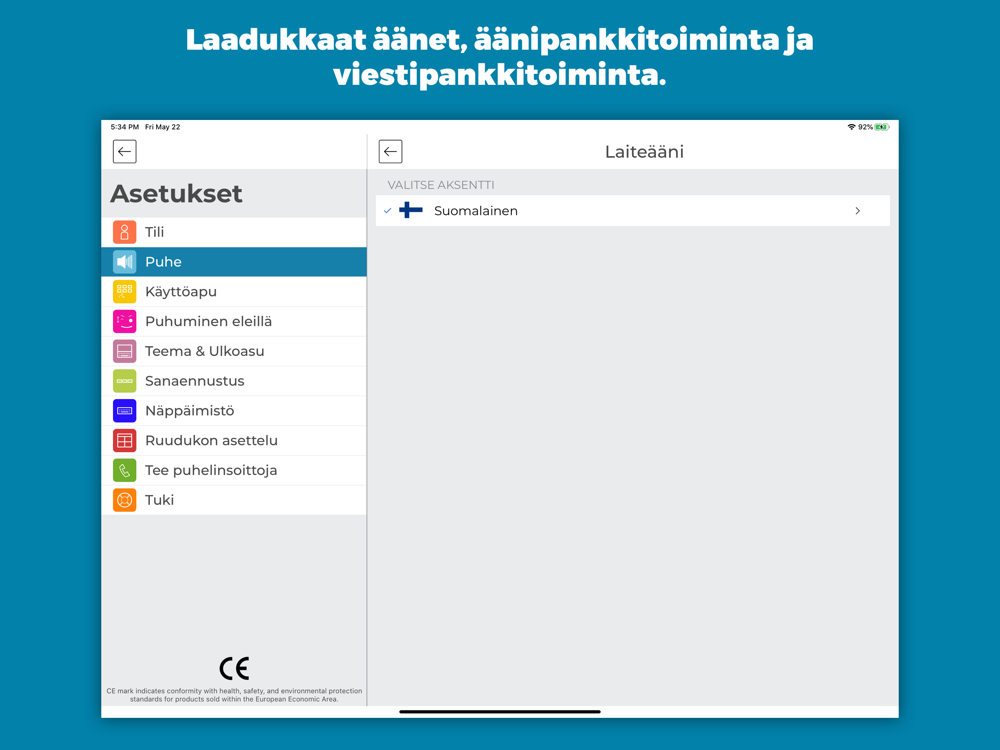Click the time 5:34 PM in status bar
Viewport: 1000px width, 750px height.
(124, 127)
